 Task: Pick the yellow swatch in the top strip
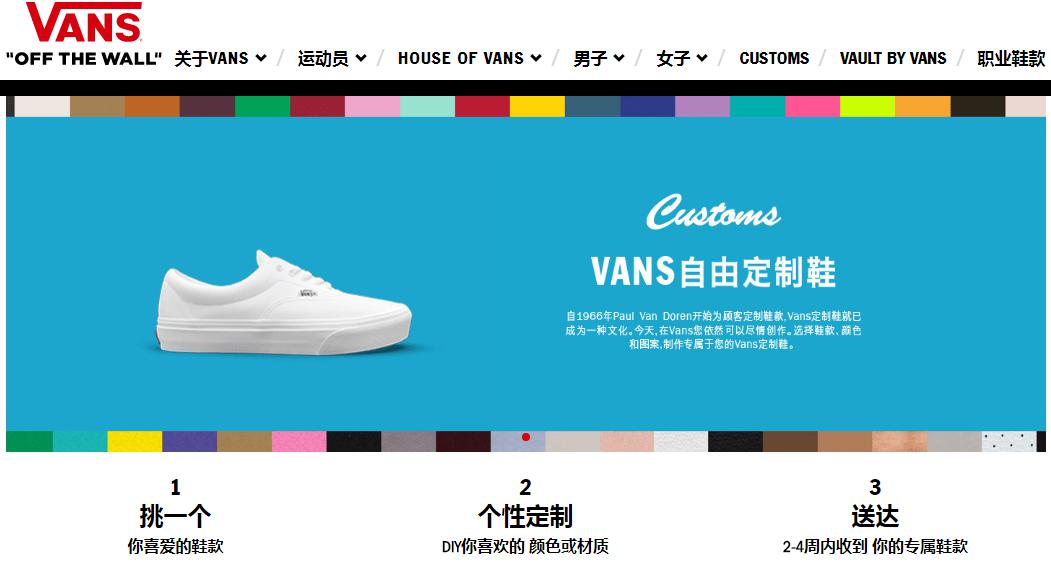click(537, 107)
